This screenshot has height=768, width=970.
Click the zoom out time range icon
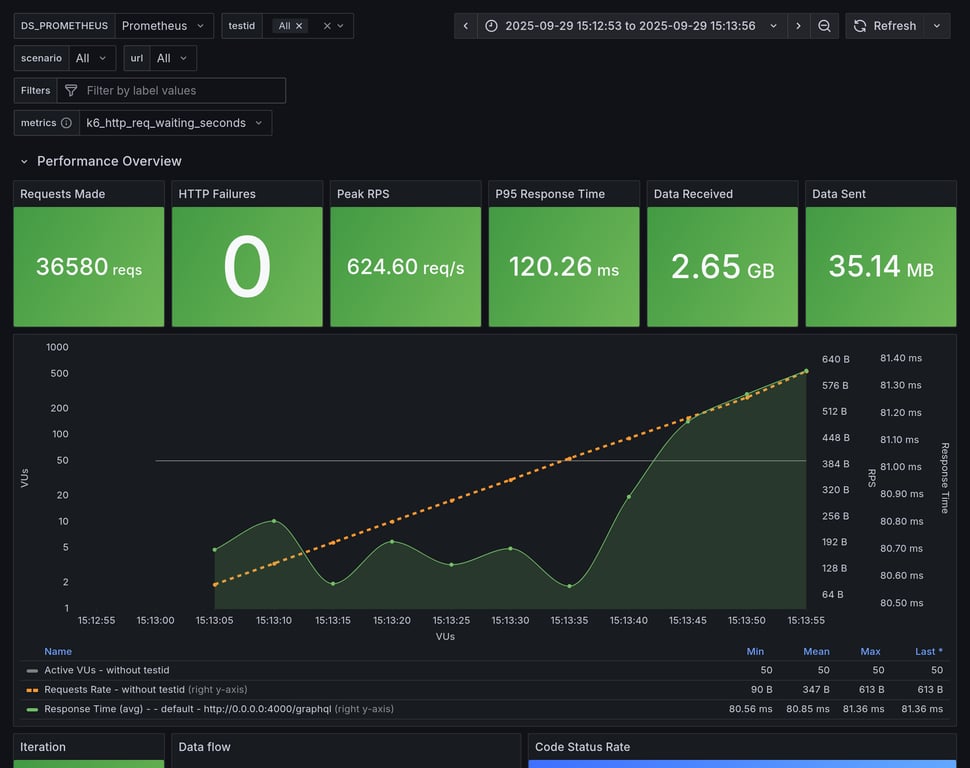click(x=824, y=26)
